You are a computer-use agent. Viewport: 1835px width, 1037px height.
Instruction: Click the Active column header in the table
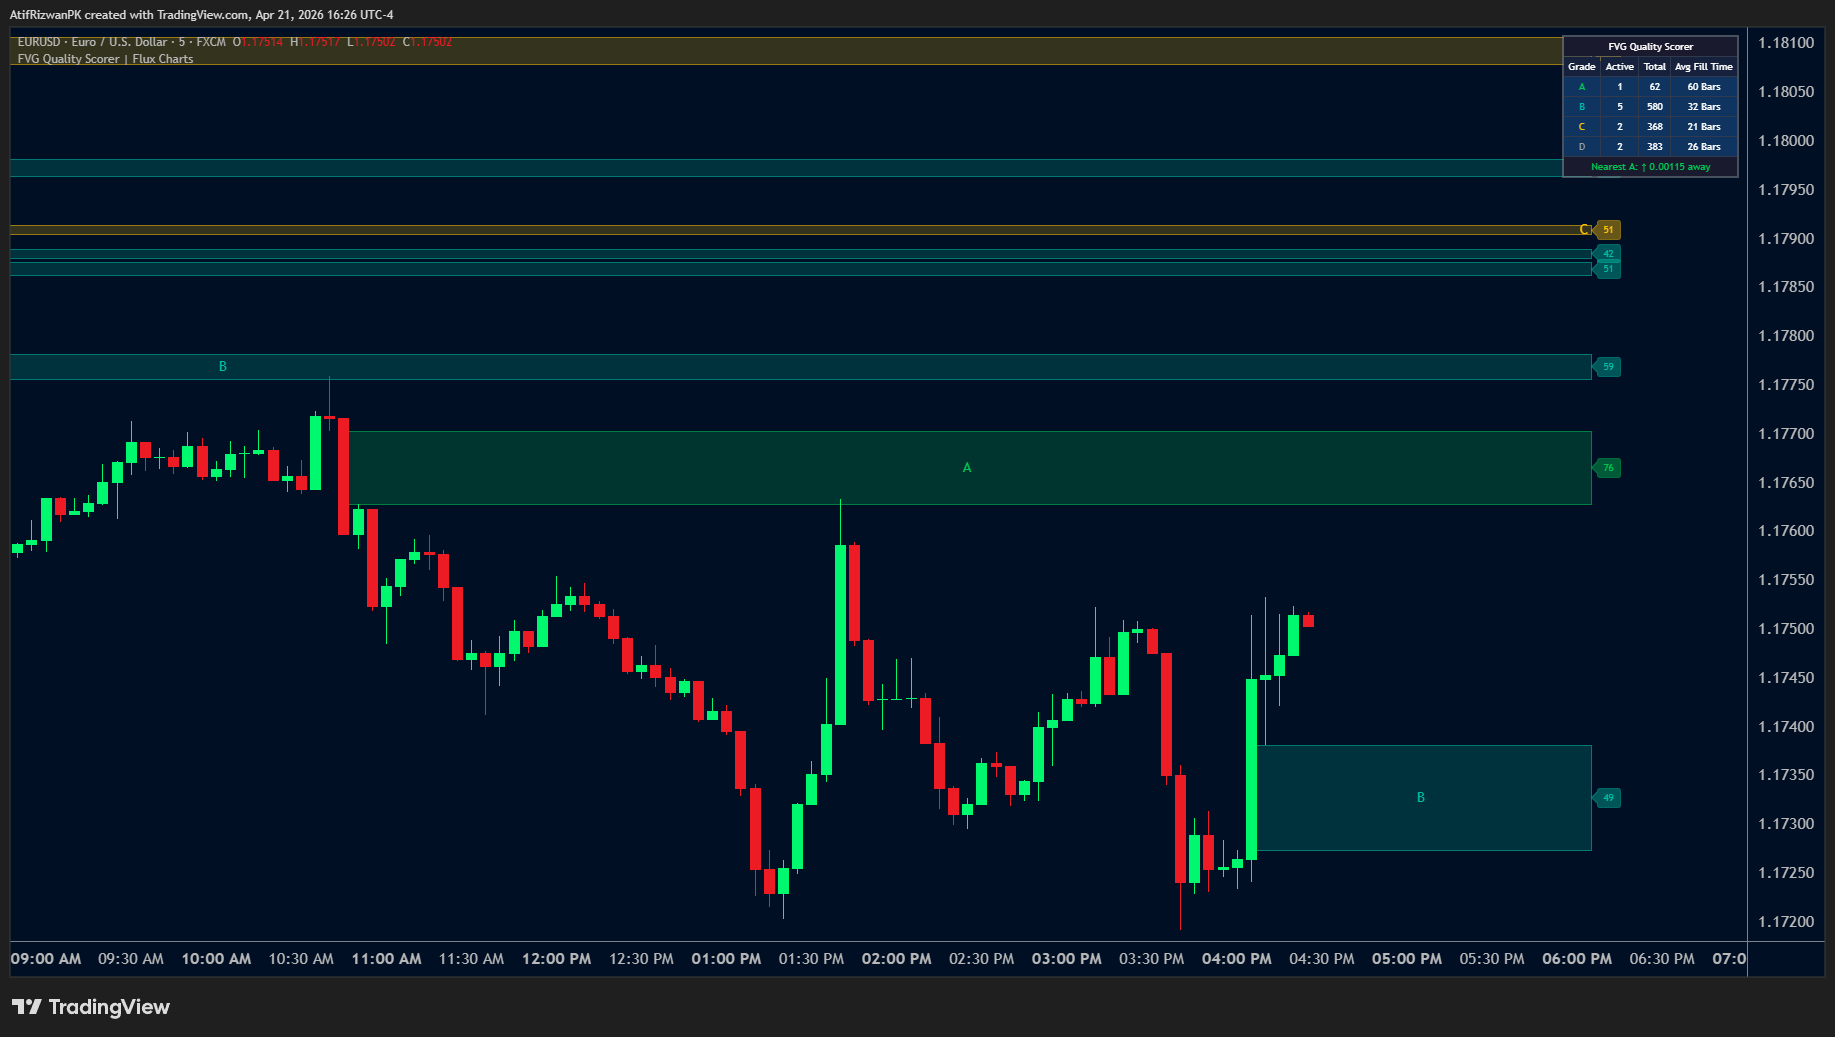click(x=1620, y=67)
